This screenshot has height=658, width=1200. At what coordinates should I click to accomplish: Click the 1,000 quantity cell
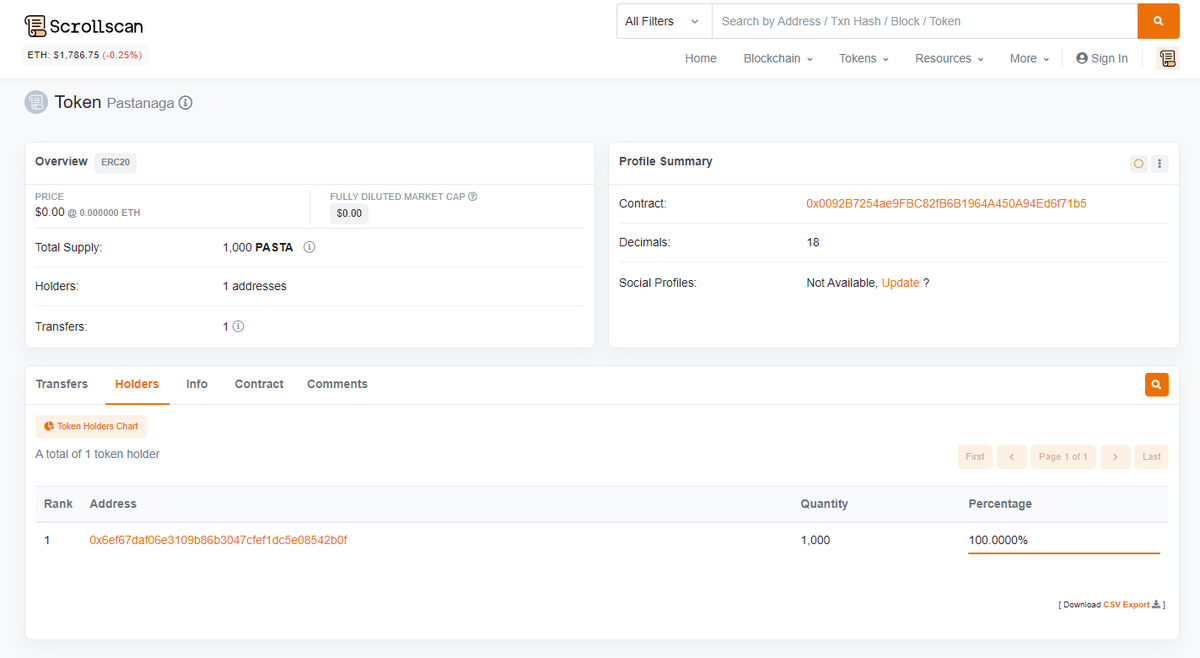pyautogui.click(x=815, y=540)
